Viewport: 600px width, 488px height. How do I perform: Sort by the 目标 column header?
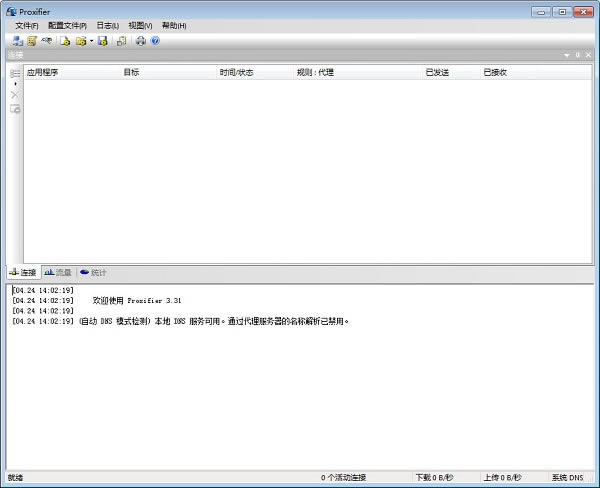point(168,72)
